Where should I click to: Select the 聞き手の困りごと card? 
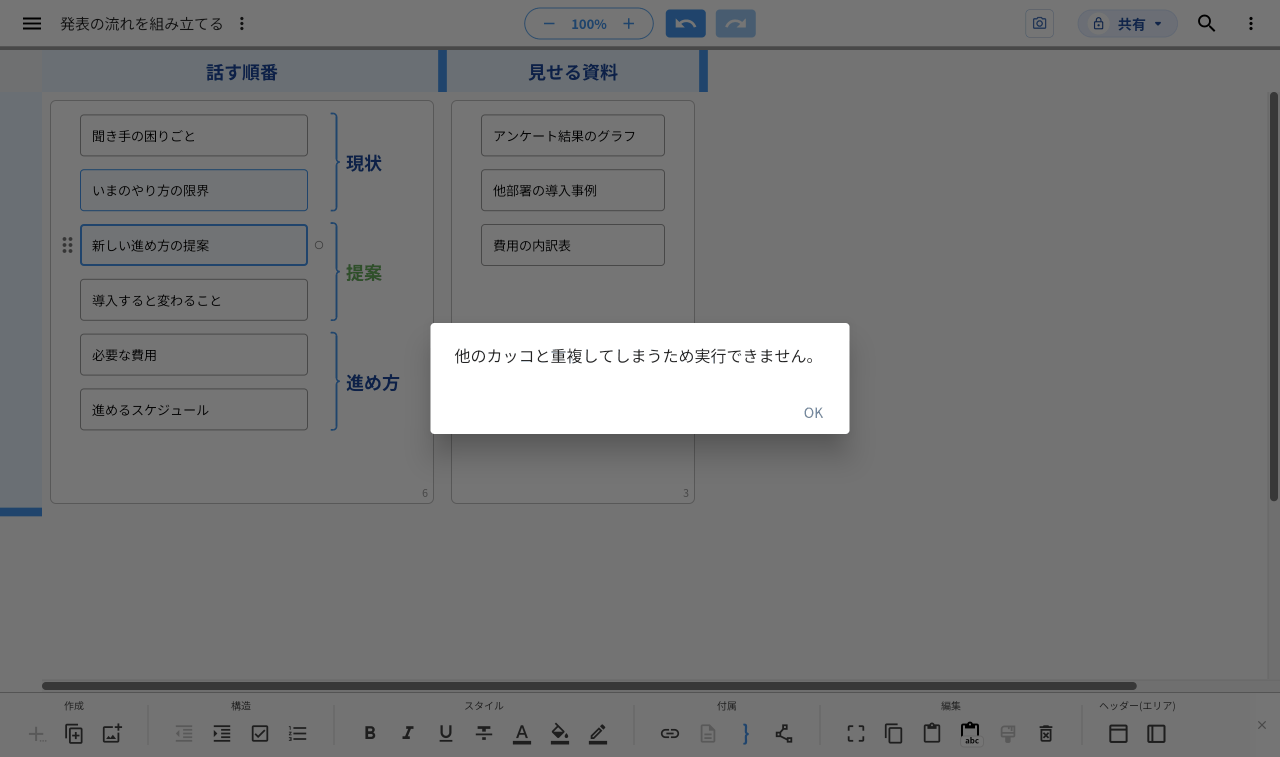(194, 135)
